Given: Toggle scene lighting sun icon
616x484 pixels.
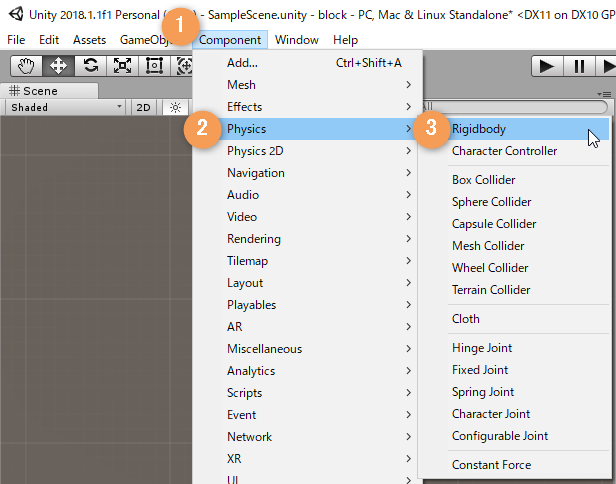Looking at the screenshot, I should tap(175, 107).
